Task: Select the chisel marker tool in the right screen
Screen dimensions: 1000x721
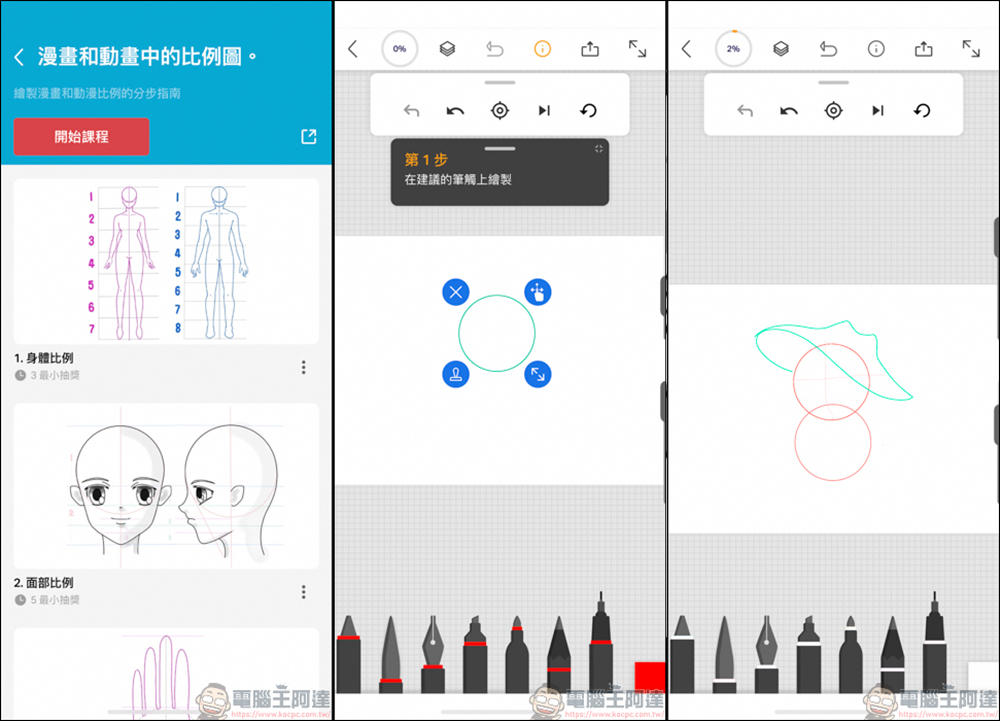Action: (x=808, y=654)
